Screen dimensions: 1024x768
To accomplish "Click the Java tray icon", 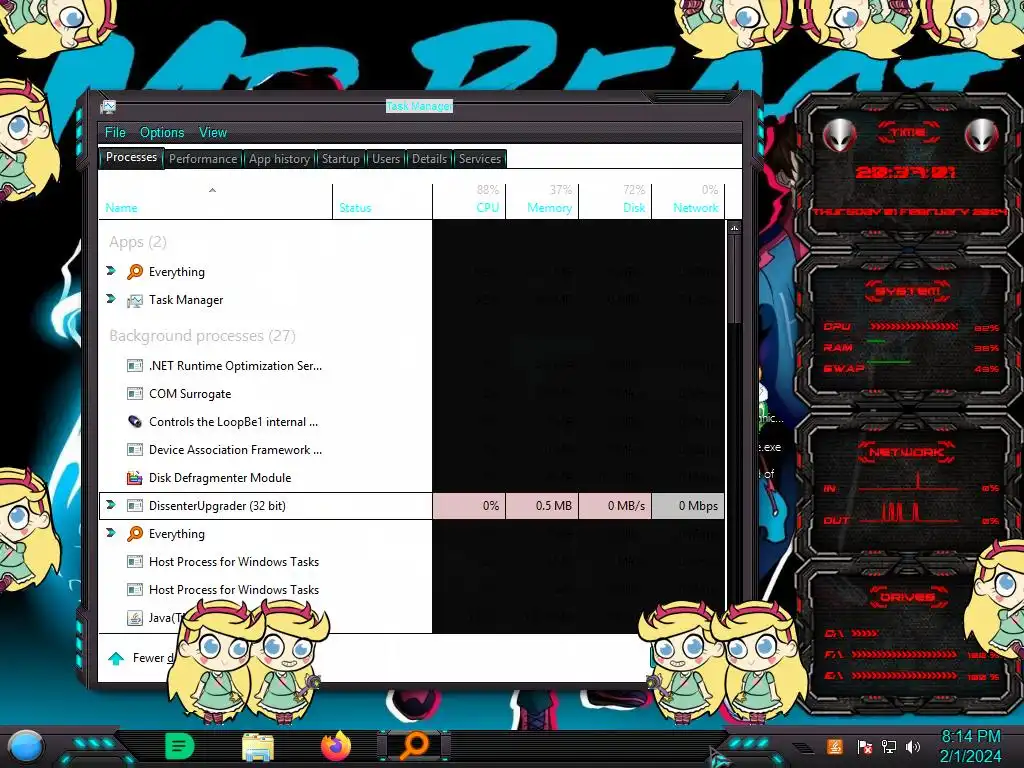I will point(835,746).
